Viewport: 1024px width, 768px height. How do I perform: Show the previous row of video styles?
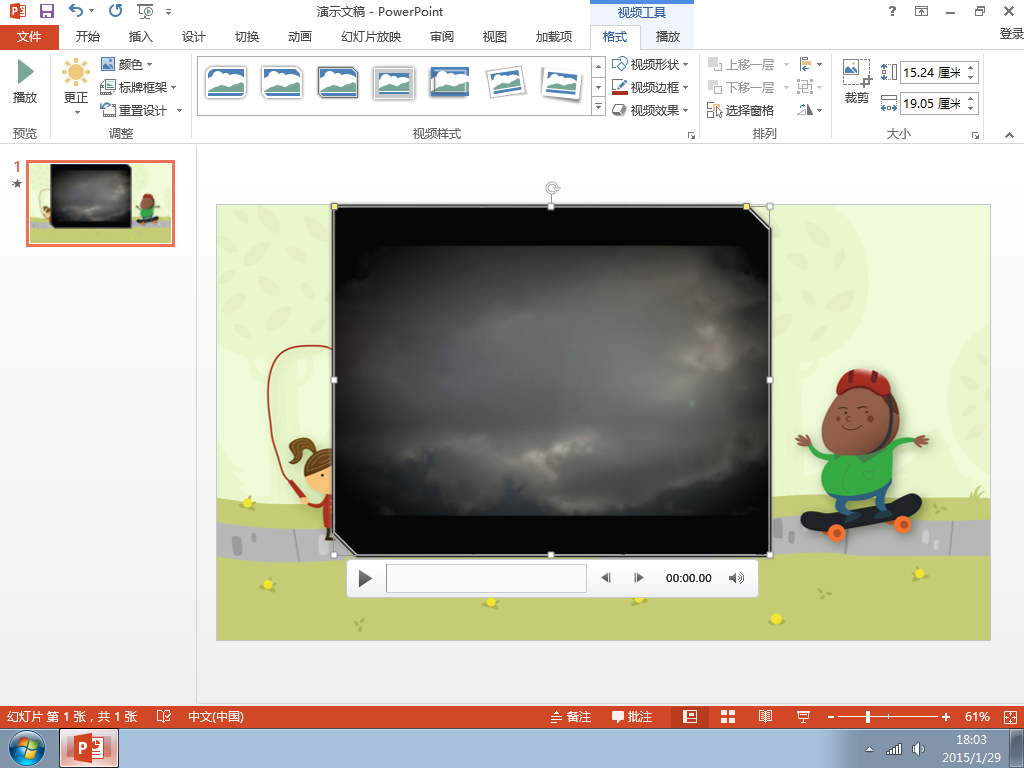[598, 65]
